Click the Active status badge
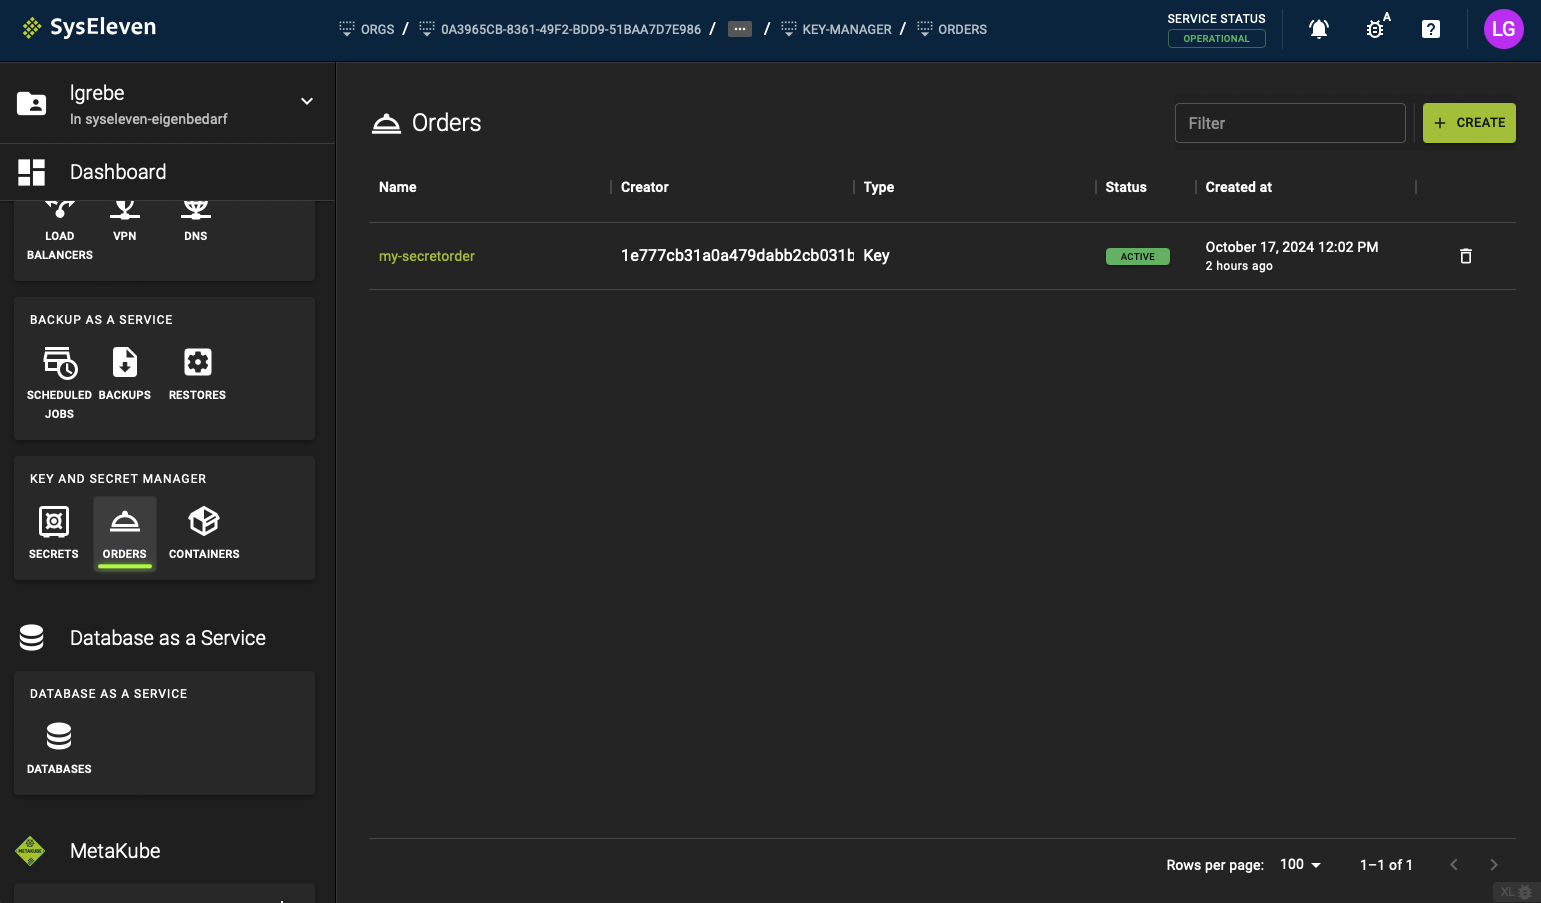Image resolution: width=1541 pixels, height=903 pixels. 1138,257
